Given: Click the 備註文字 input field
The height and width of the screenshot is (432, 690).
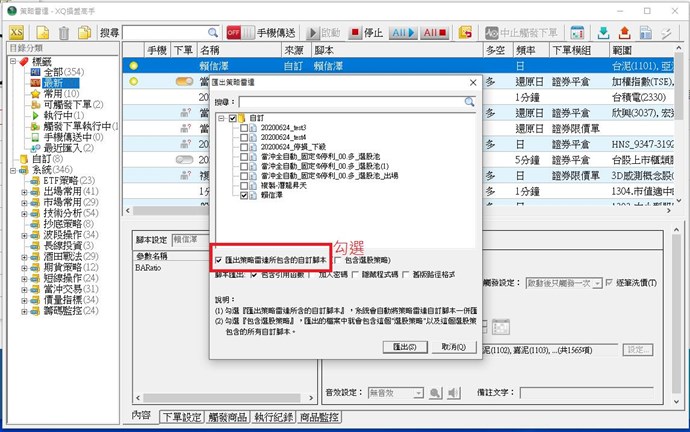Looking at the screenshot, I should point(587,393).
